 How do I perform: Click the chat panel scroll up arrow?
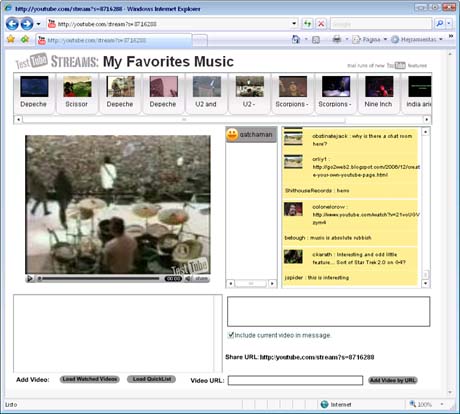click(426, 132)
